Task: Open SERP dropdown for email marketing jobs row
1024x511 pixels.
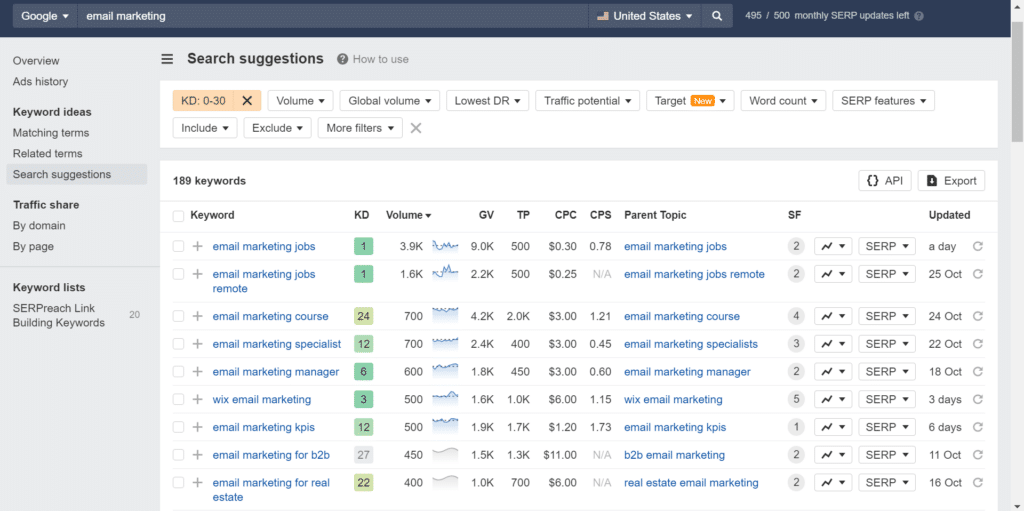Action: tap(887, 246)
